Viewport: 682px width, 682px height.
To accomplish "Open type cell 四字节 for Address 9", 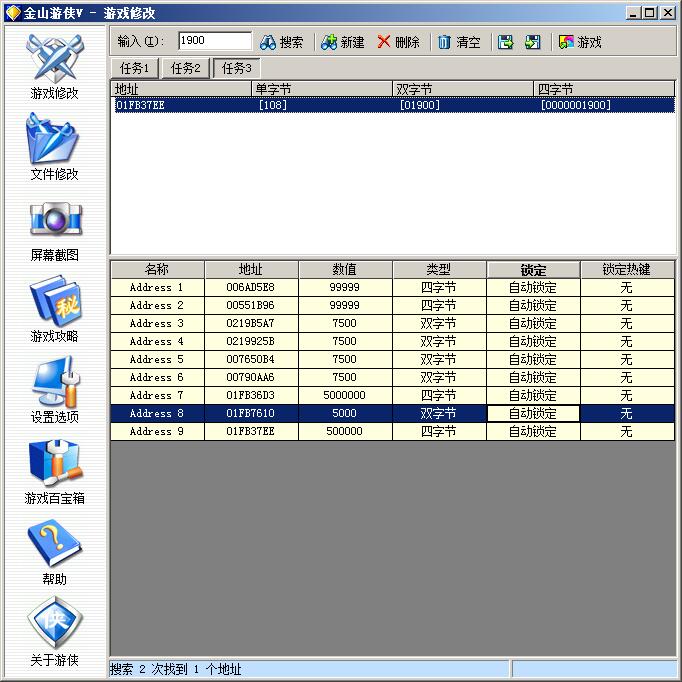I will pyautogui.click(x=438, y=431).
